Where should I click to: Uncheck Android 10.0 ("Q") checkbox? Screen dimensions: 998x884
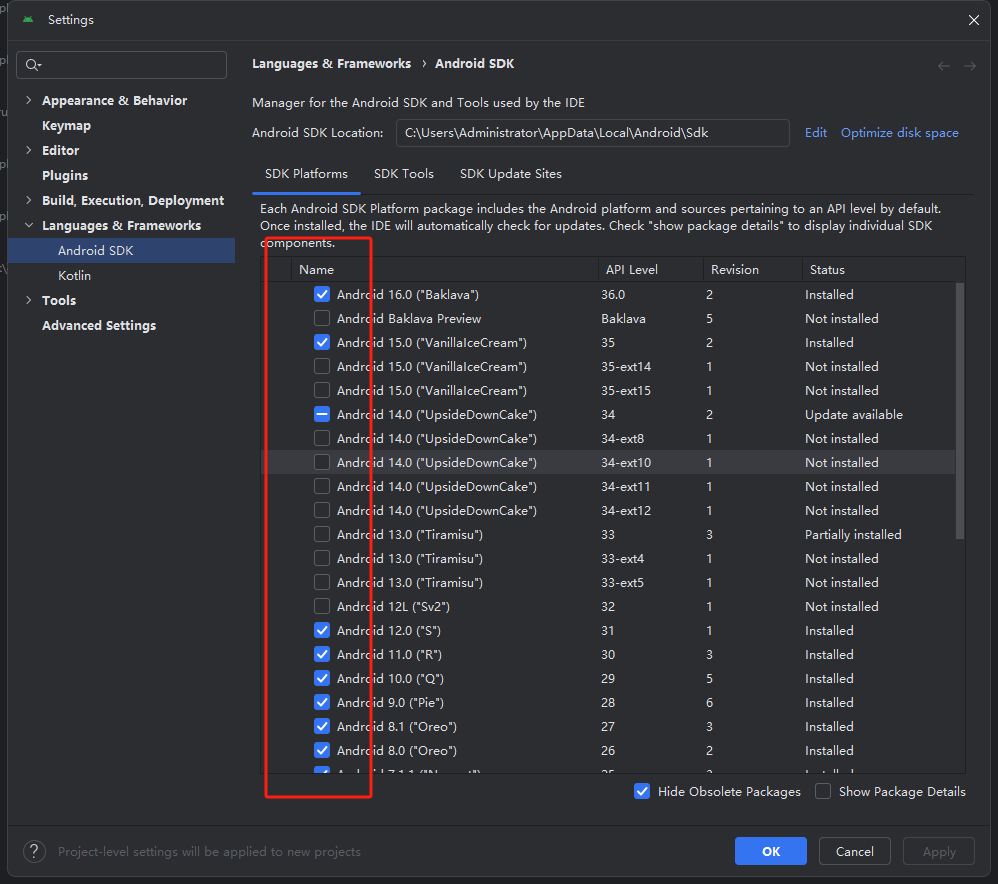tap(322, 678)
